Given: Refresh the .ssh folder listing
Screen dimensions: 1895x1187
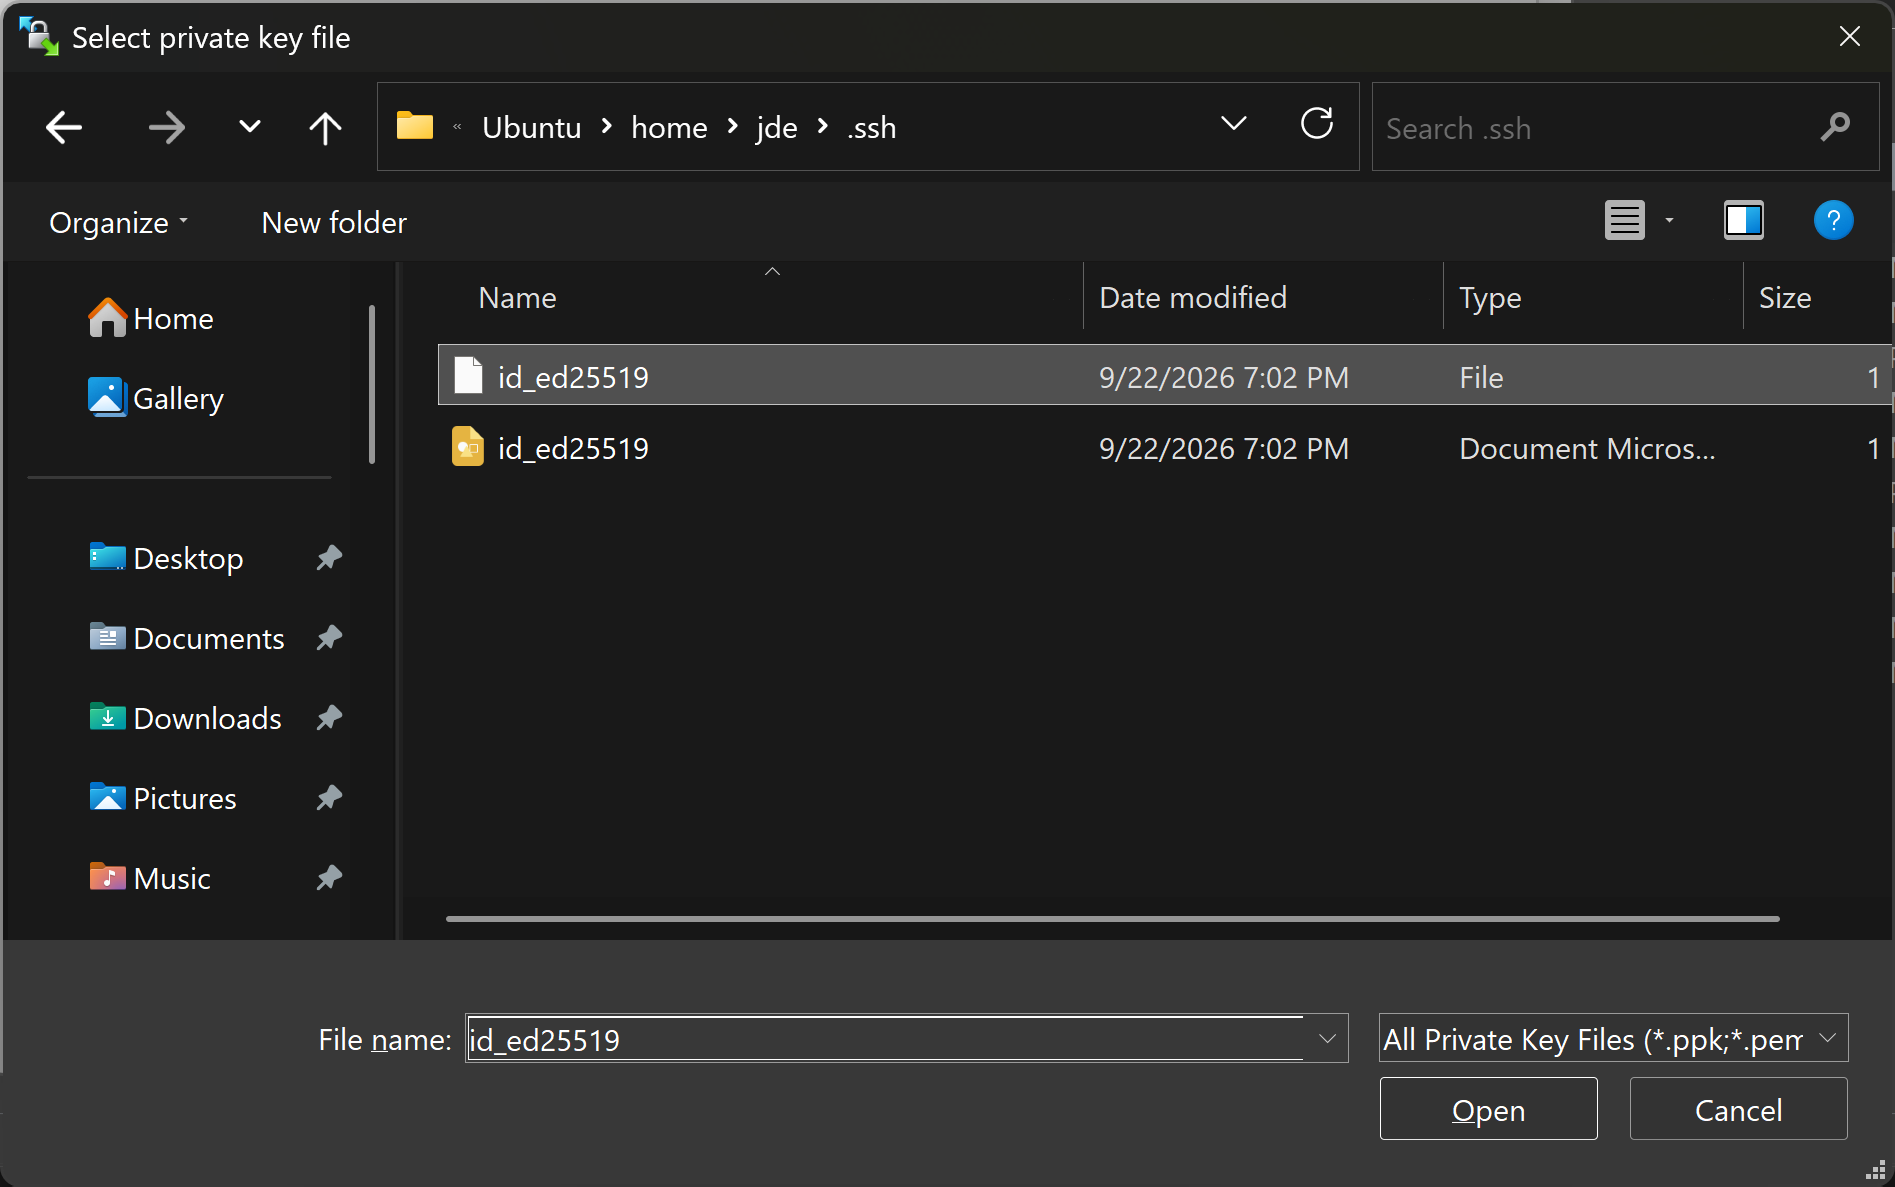Looking at the screenshot, I should pyautogui.click(x=1317, y=124).
